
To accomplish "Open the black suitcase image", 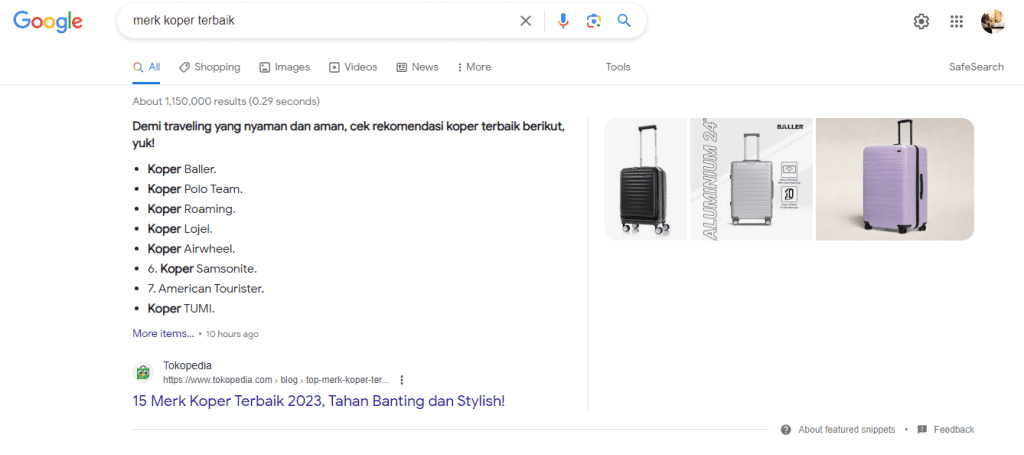I will (x=645, y=179).
